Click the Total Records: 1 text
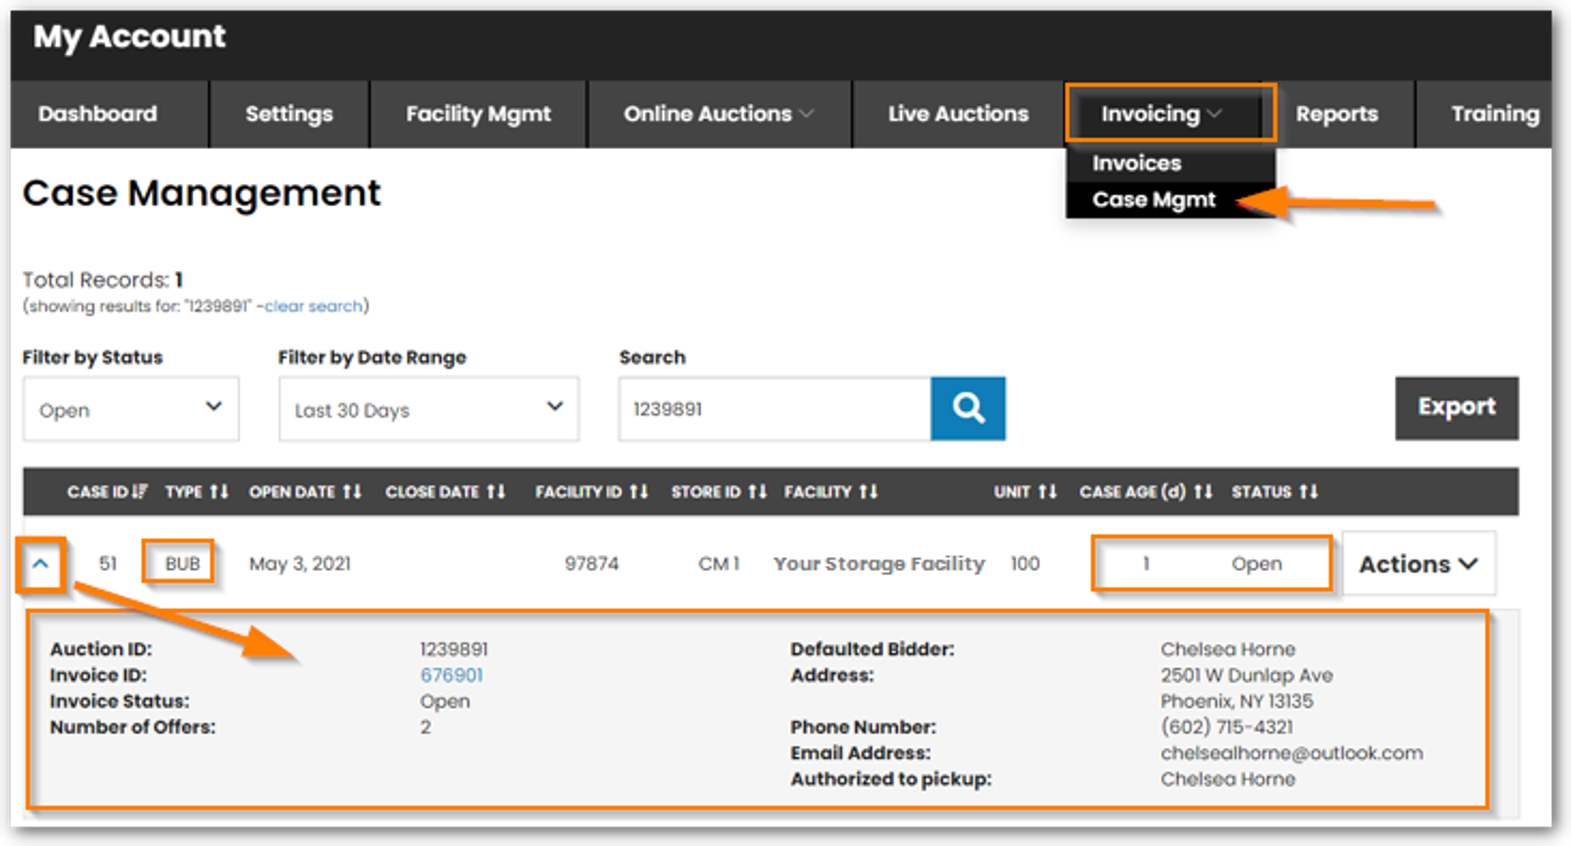Viewport: 1571px width, 846px height. pos(103,280)
